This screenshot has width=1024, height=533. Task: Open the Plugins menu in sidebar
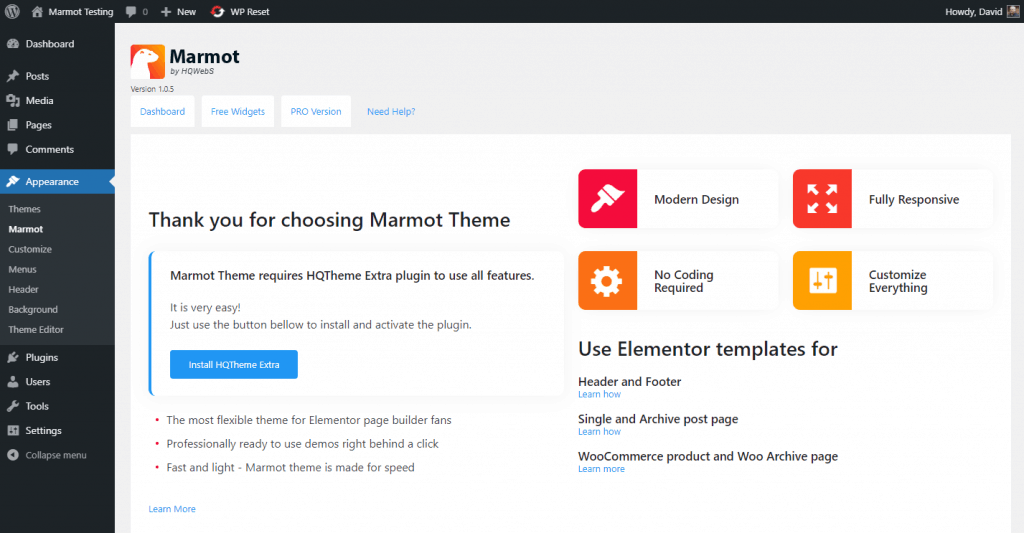point(41,357)
